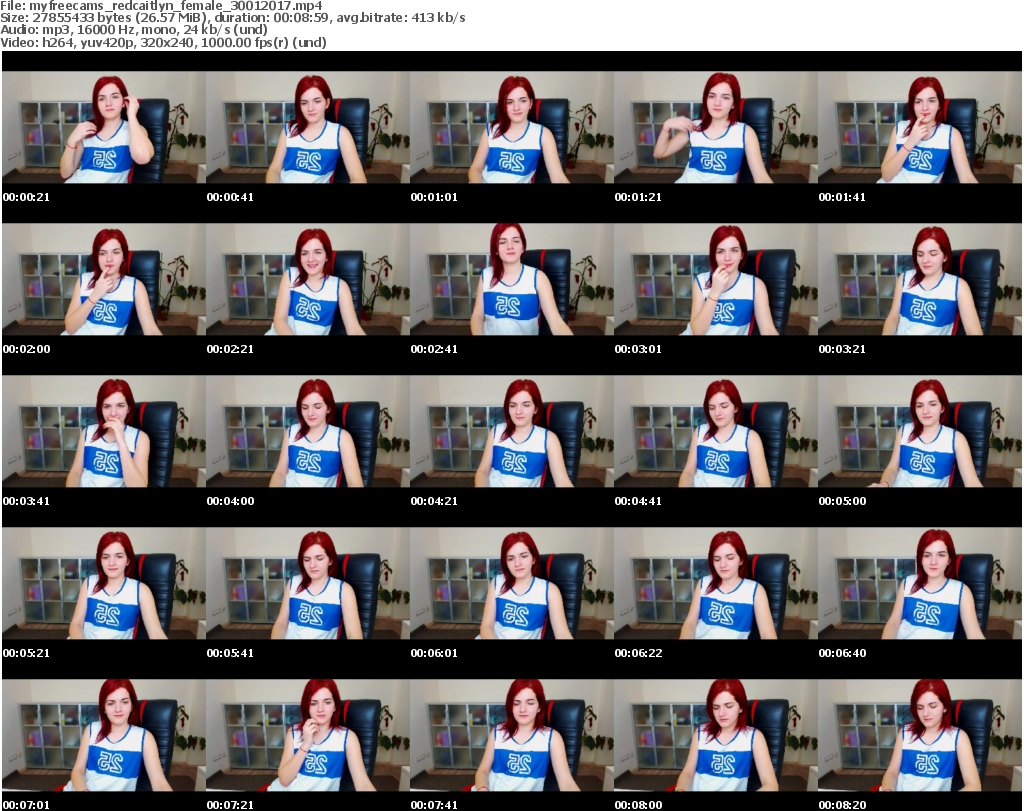Click the 00:05:00 timestamp label
The image size is (1024, 811).
842,501
